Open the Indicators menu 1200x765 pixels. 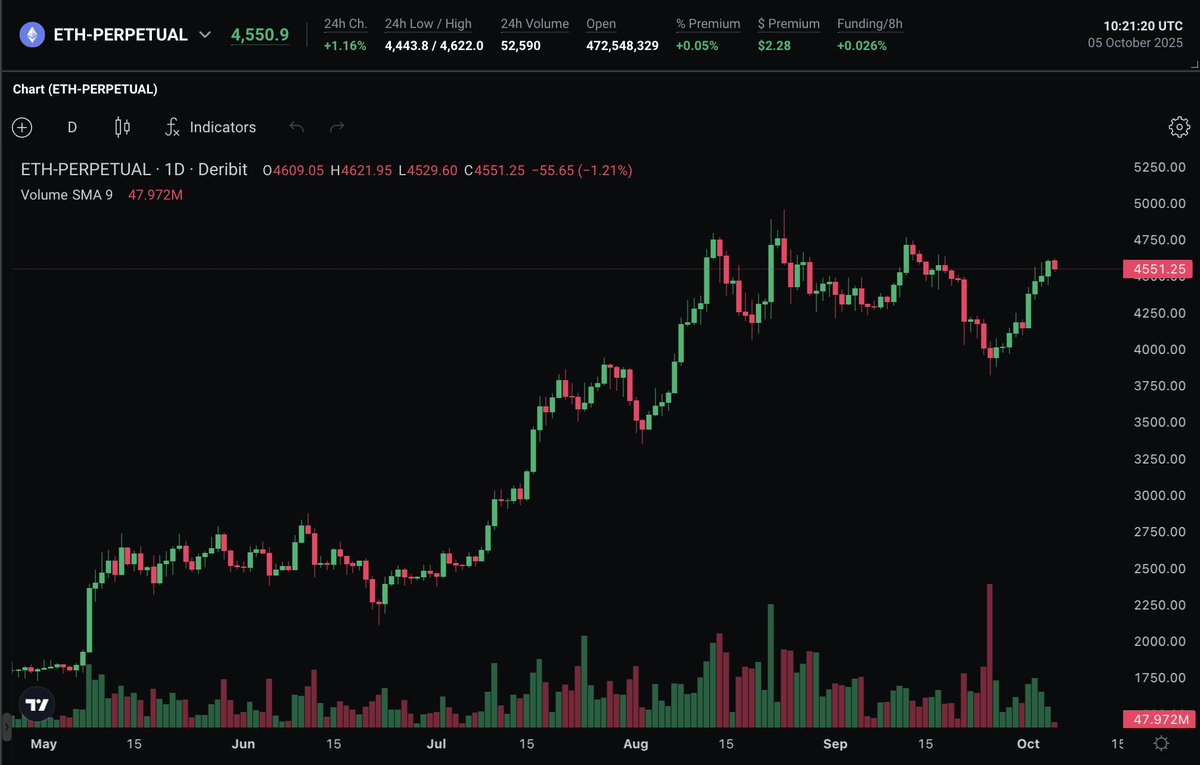[x=211, y=127]
